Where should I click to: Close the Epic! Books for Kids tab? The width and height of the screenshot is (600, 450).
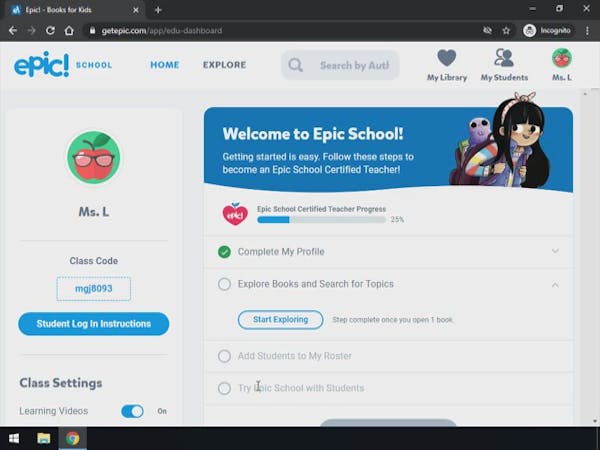pos(135,10)
